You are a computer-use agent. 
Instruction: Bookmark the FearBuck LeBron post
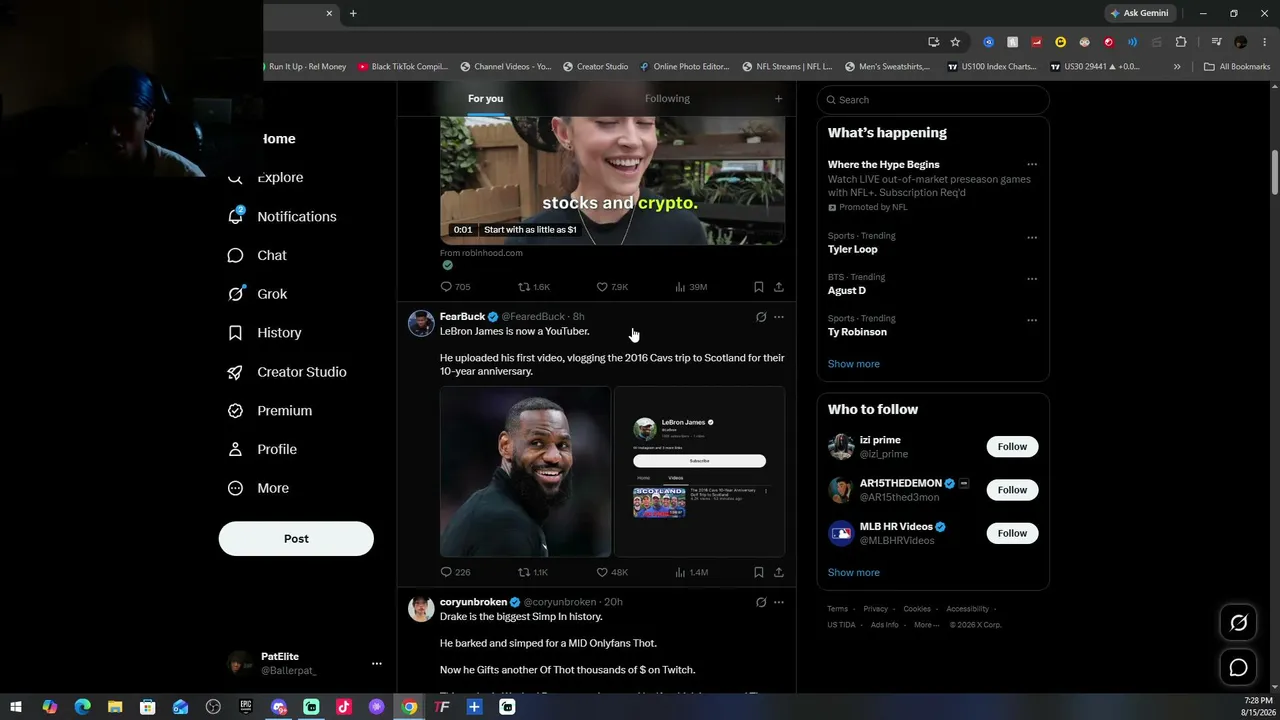click(x=759, y=573)
